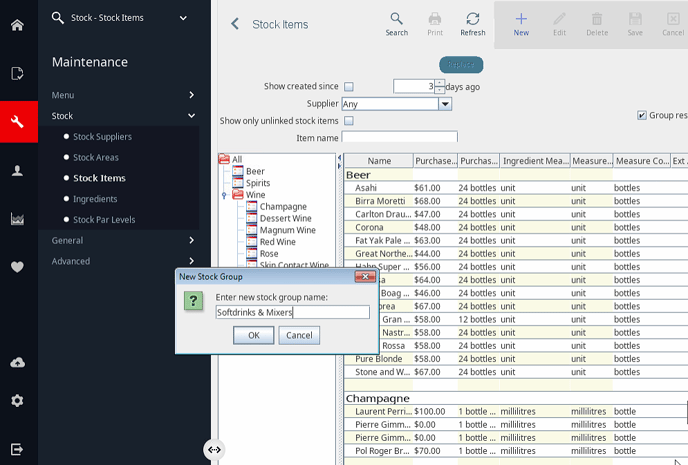Open the heart loyalty icon in sidebar
688x465 pixels.
[x=17, y=267]
